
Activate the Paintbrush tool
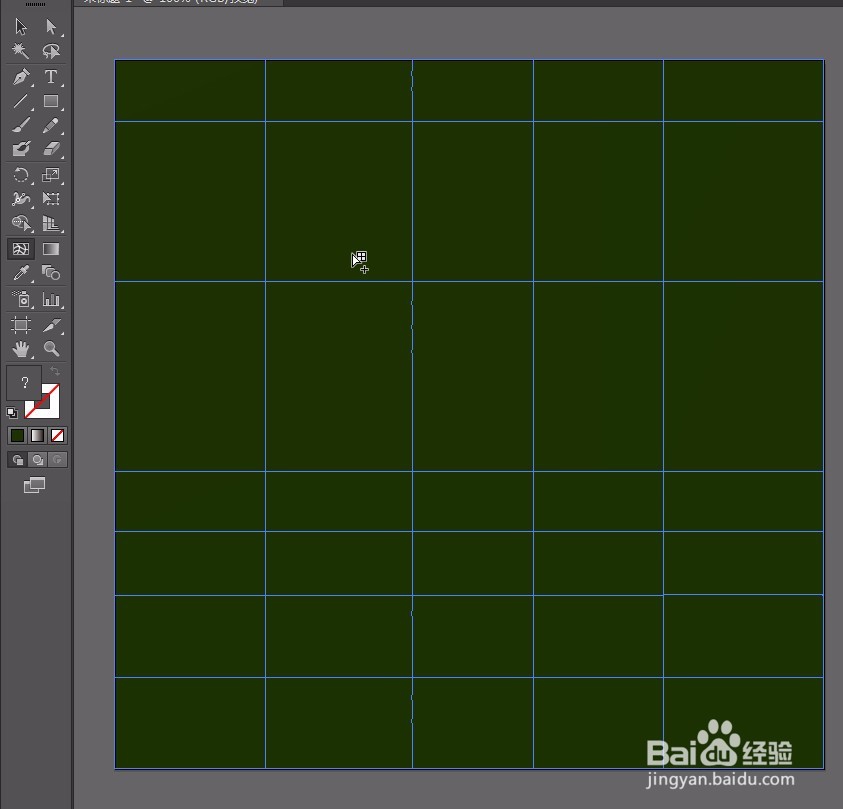click(x=20, y=126)
